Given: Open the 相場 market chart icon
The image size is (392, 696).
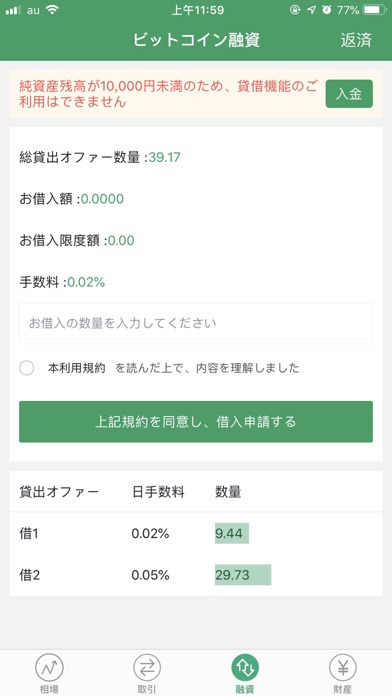Looking at the screenshot, I should click(49, 668).
